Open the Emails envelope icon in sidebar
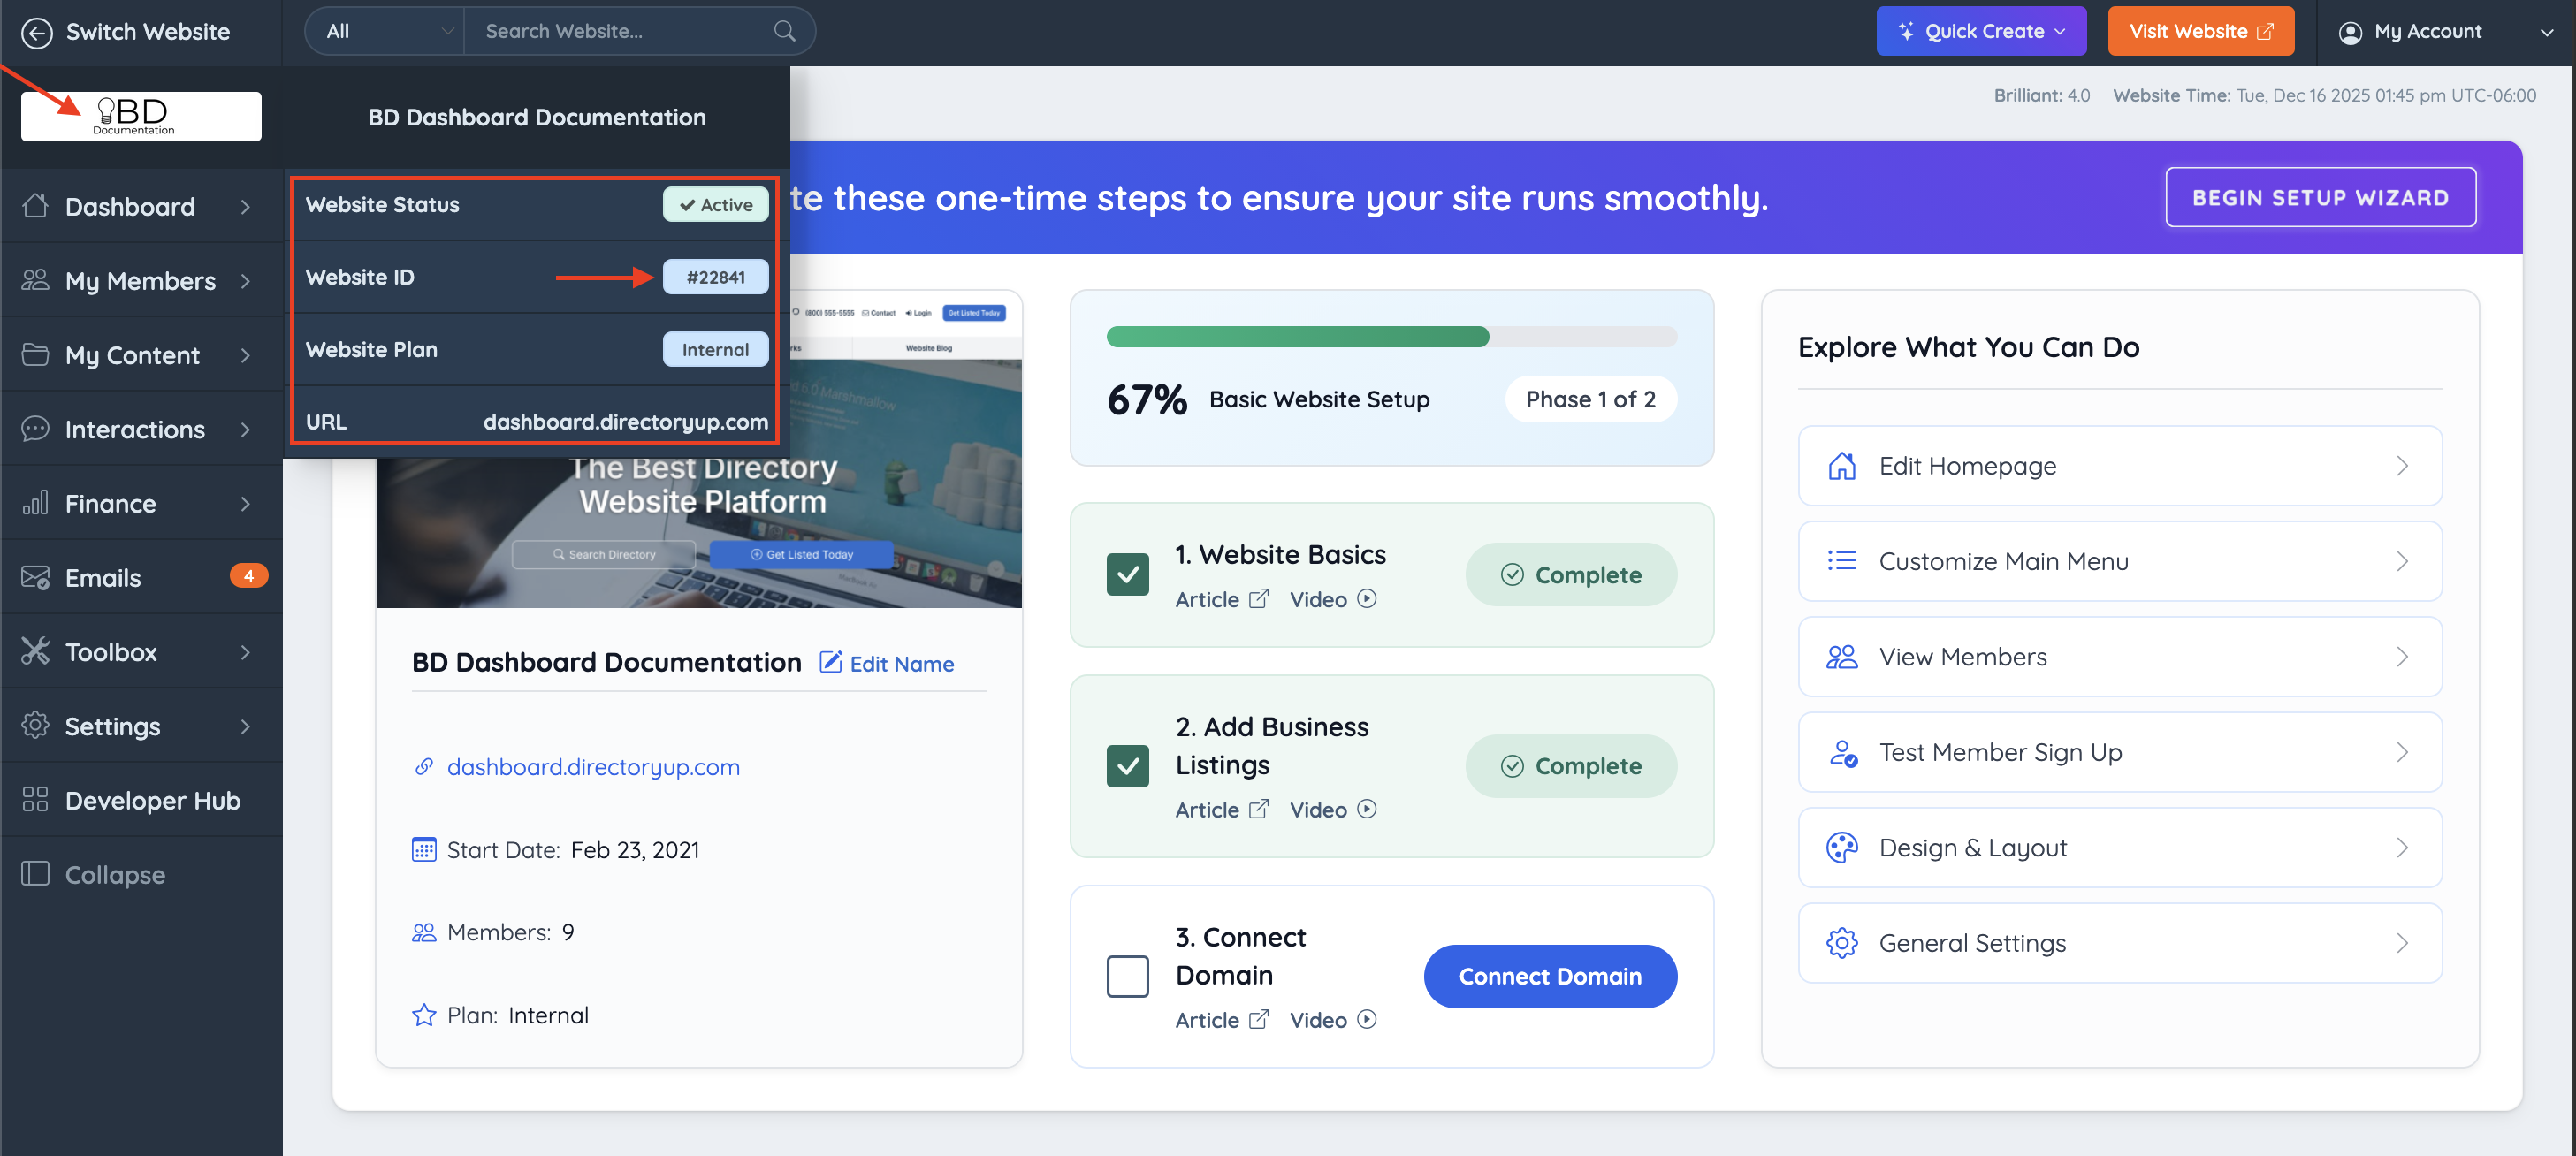This screenshot has height=1156, width=2576. (x=35, y=577)
